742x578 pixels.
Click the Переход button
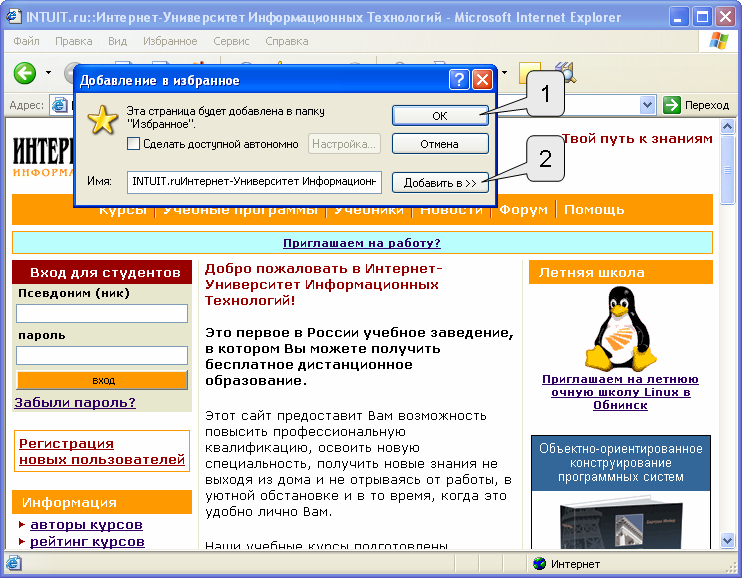(x=696, y=105)
